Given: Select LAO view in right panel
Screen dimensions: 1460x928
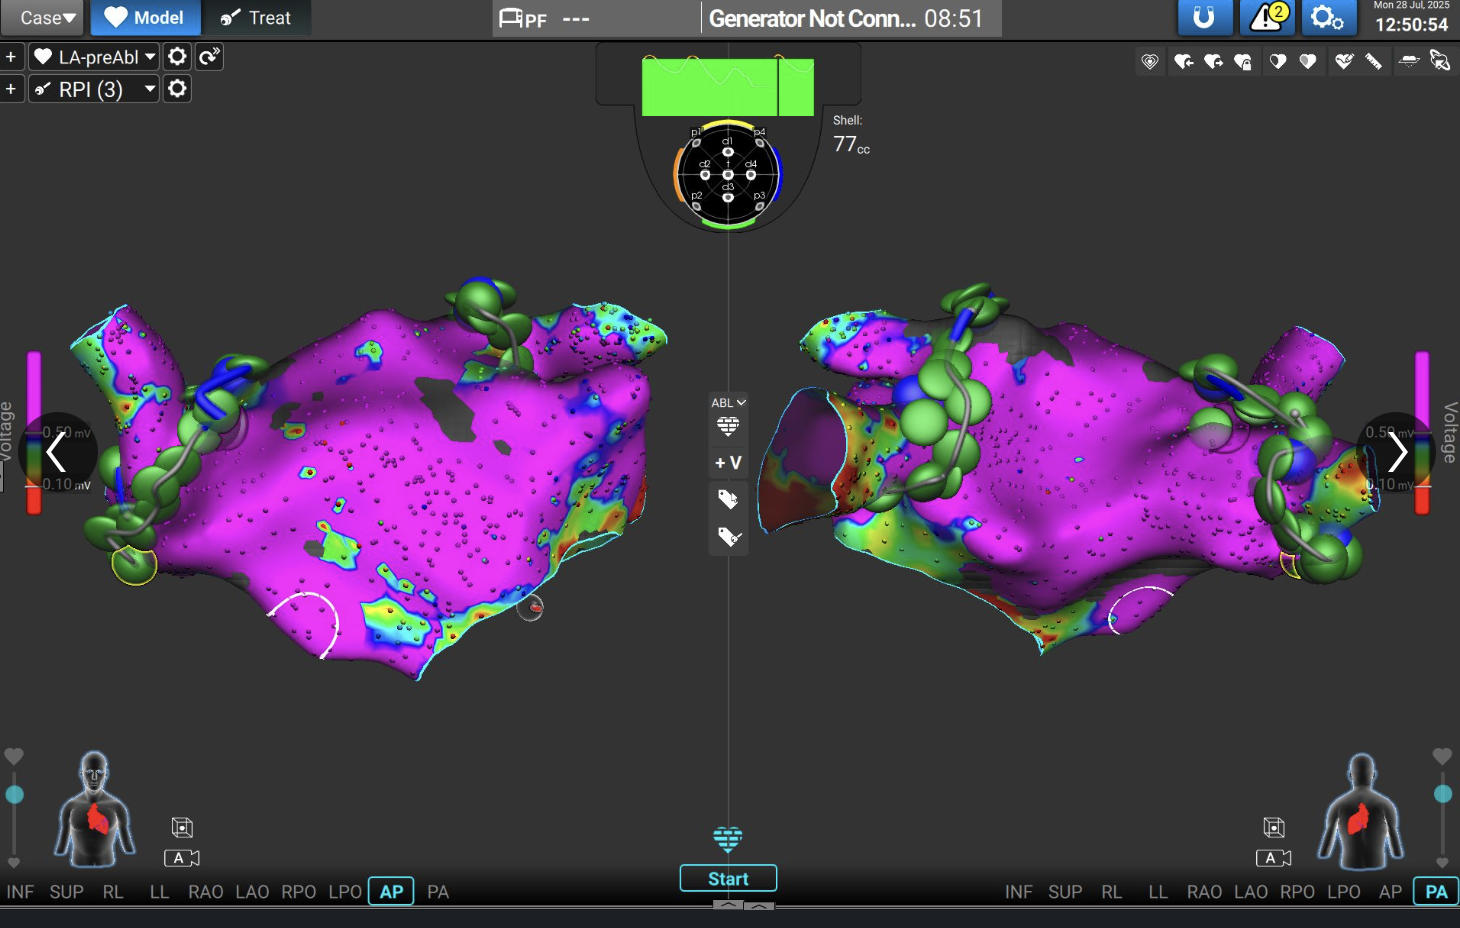Looking at the screenshot, I should point(1250,892).
